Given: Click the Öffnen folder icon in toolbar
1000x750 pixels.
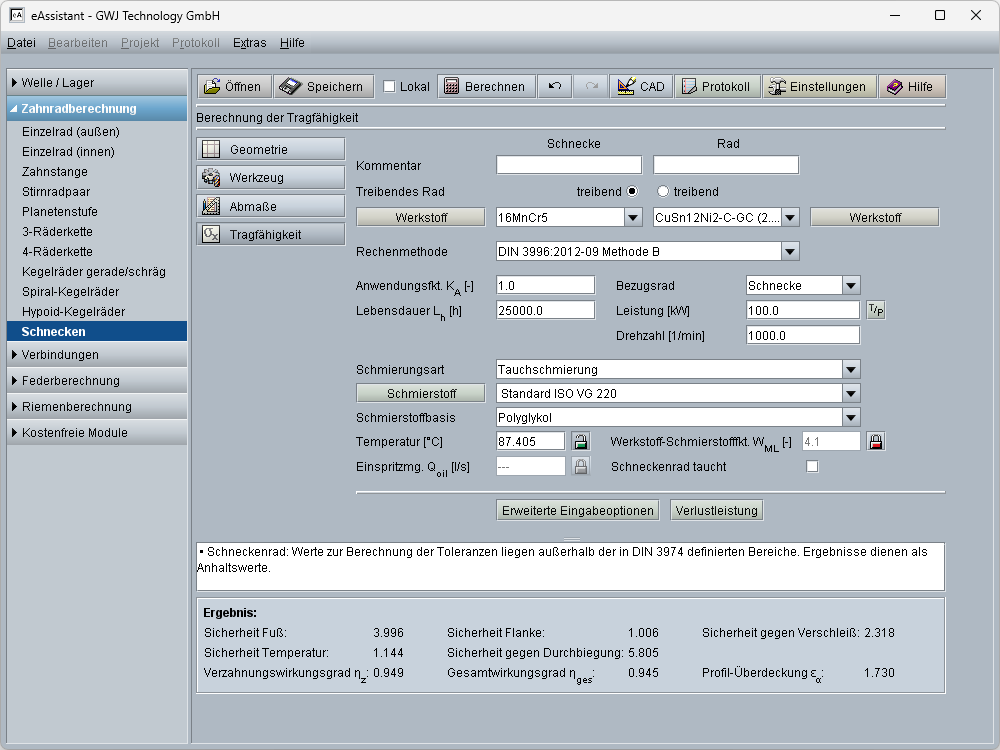Looking at the screenshot, I should (x=212, y=87).
